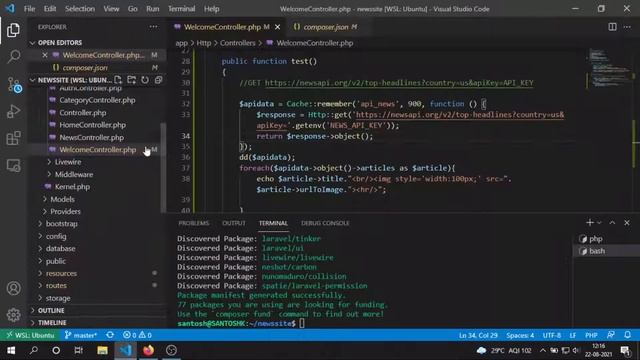Click the LF end of line setting
The height and width of the screenshot is (360, 640).
[573, 335]
